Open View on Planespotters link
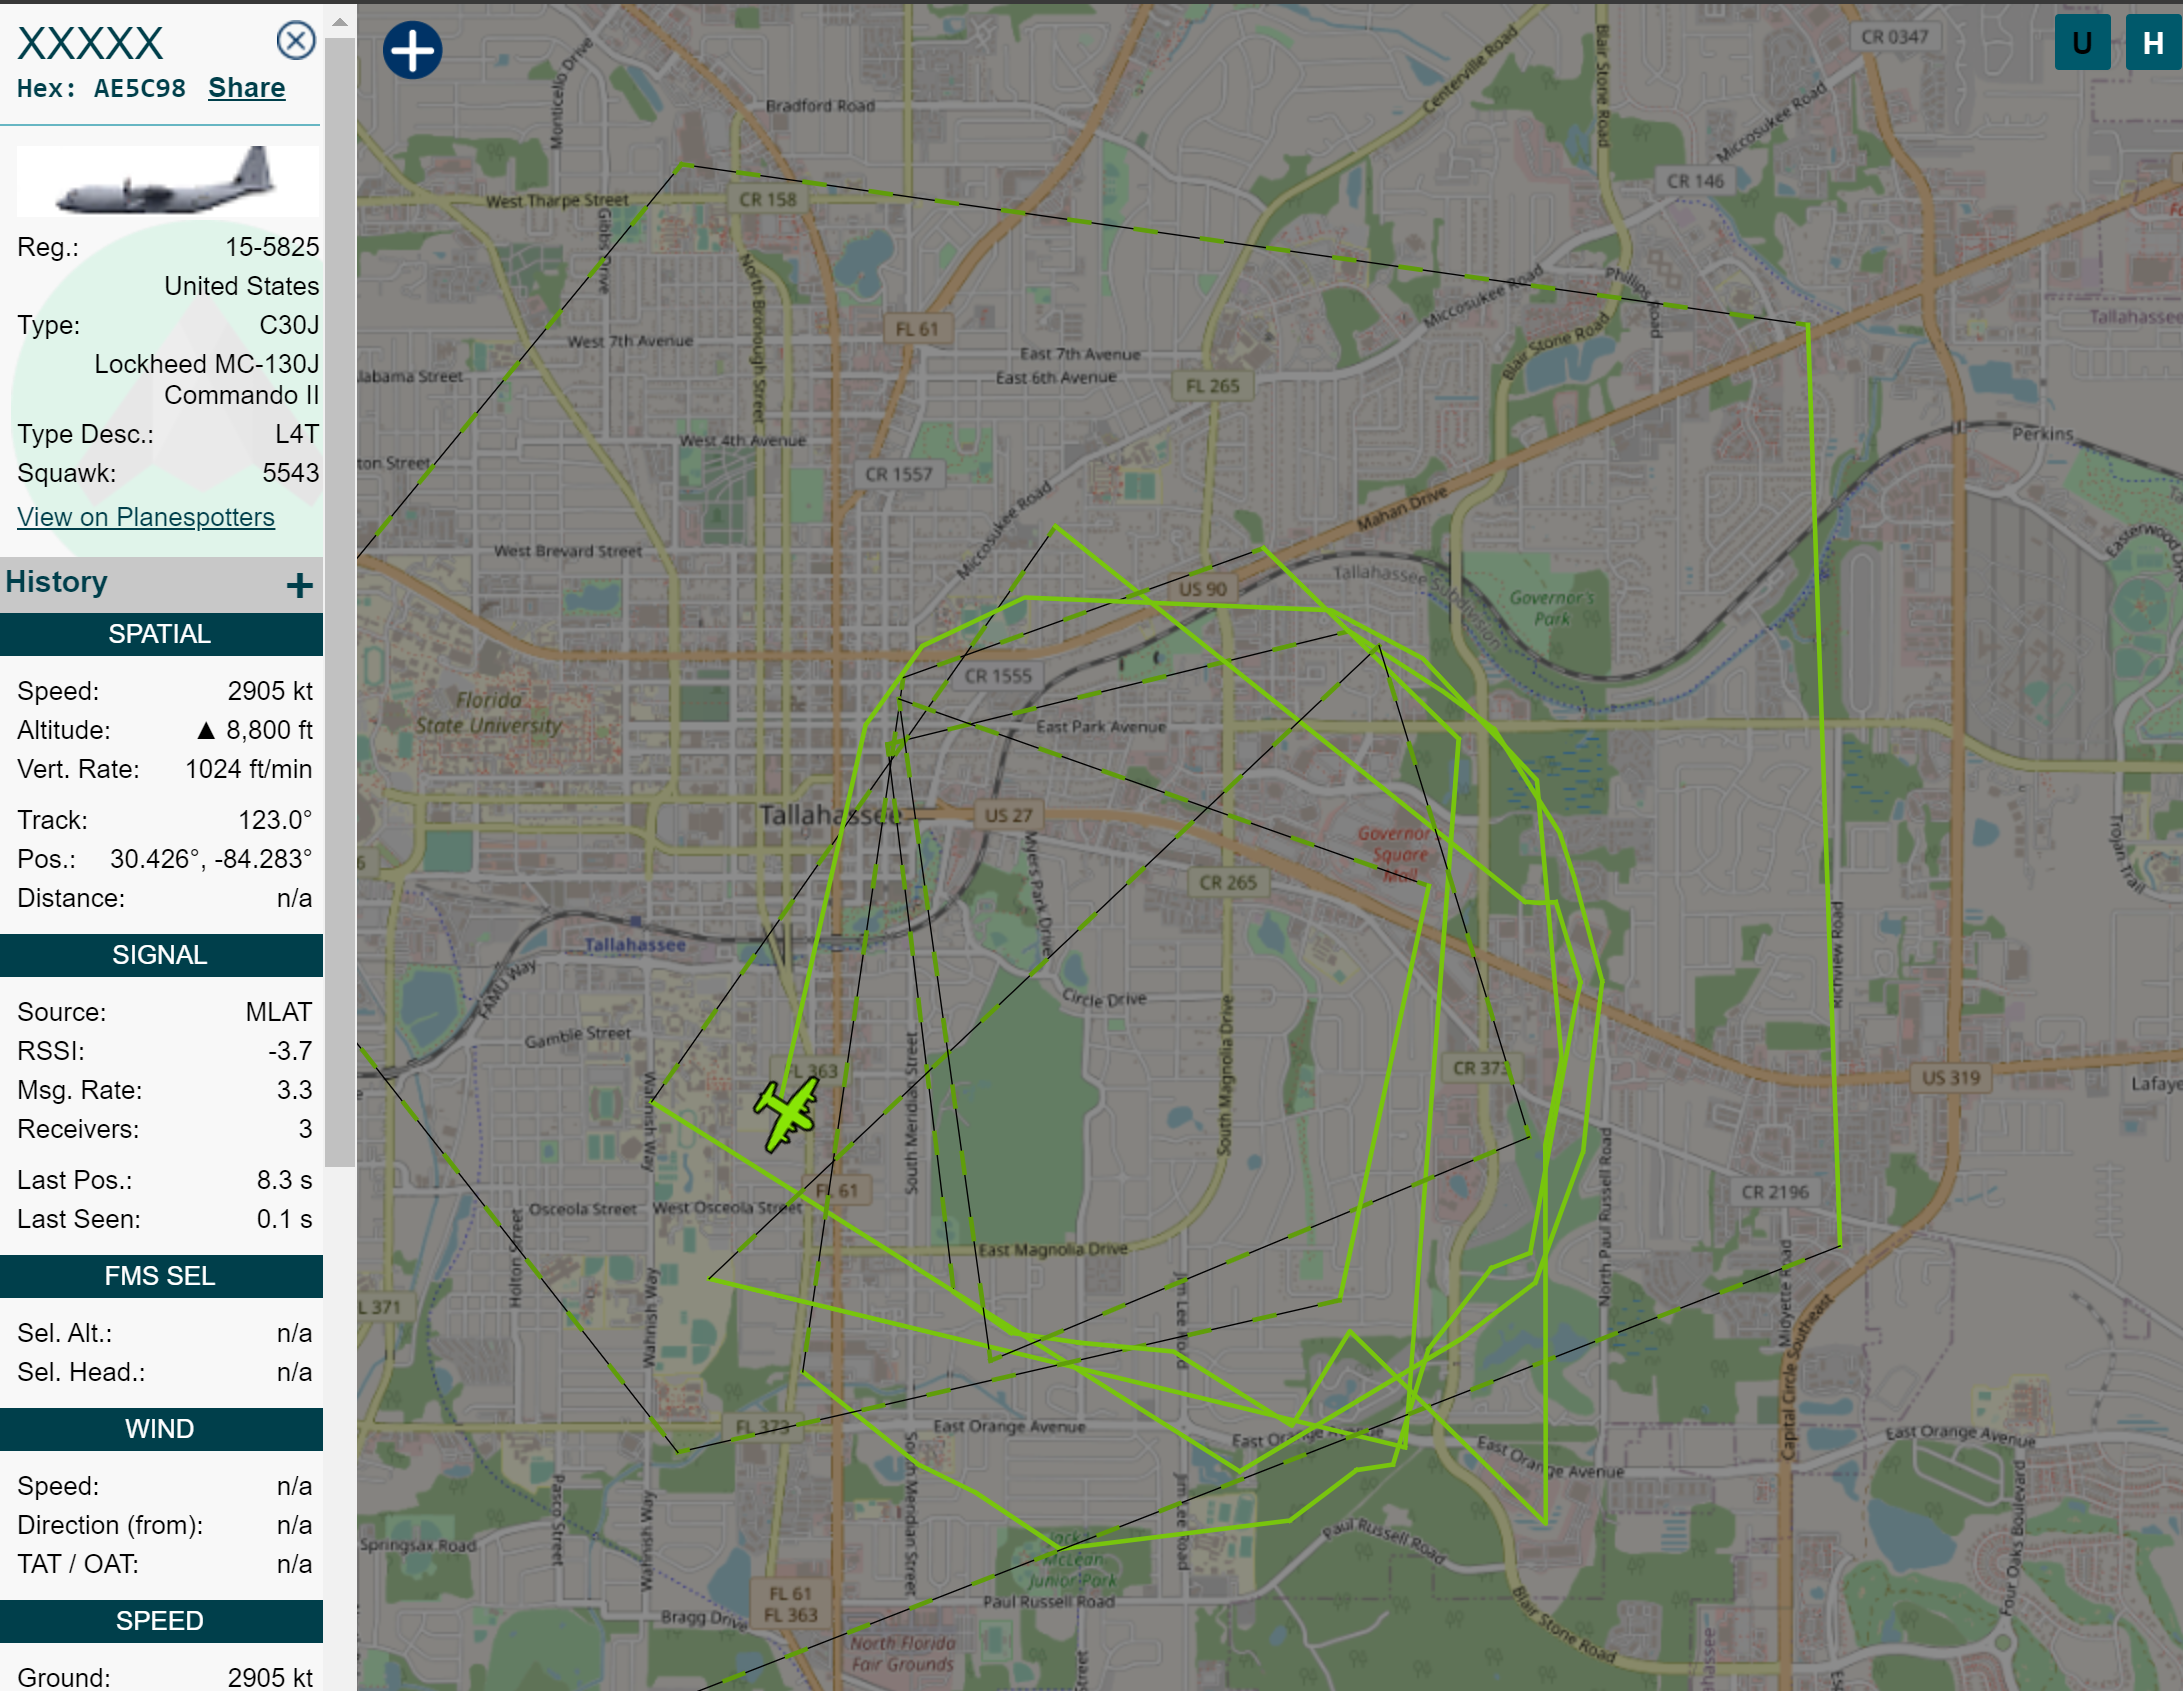Viewport: 2183px width, 1691px height. point(146,517)
